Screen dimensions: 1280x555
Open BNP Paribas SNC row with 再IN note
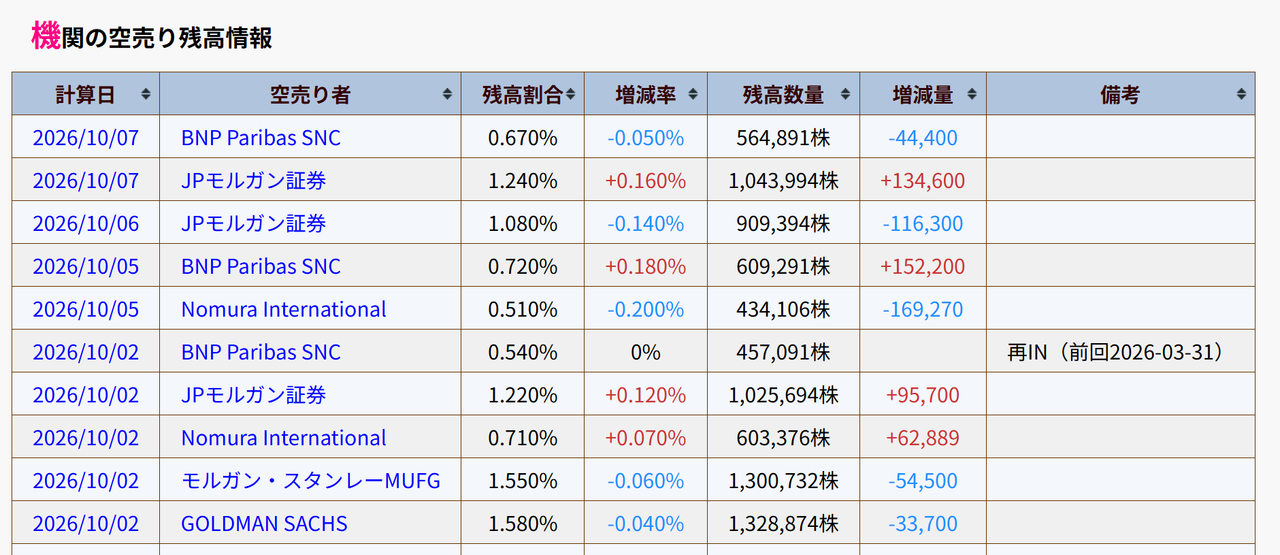click(x=261, y=353)
